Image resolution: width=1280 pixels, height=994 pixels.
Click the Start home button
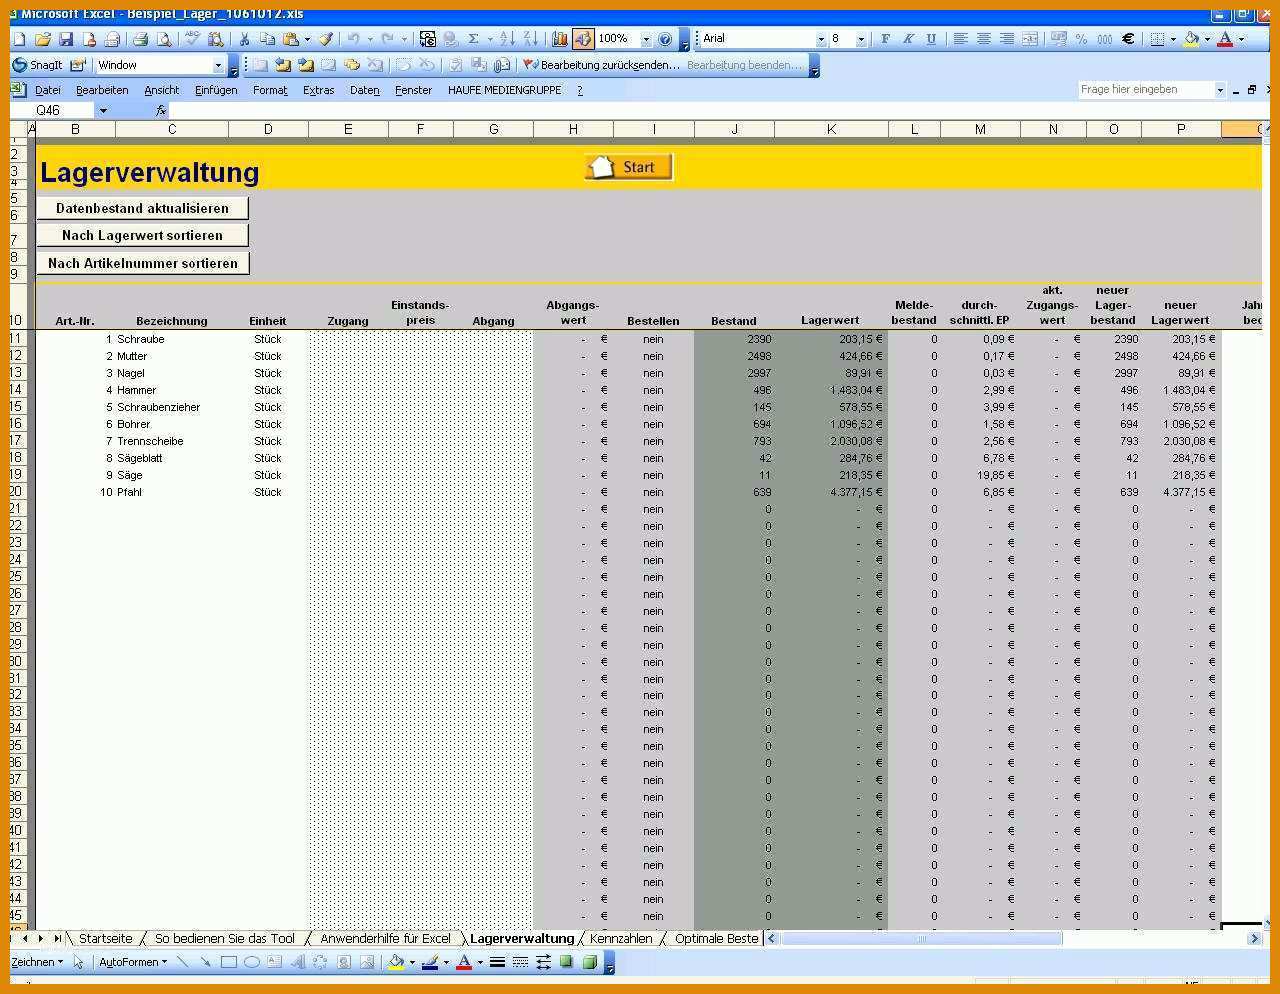tap(629, 167)
